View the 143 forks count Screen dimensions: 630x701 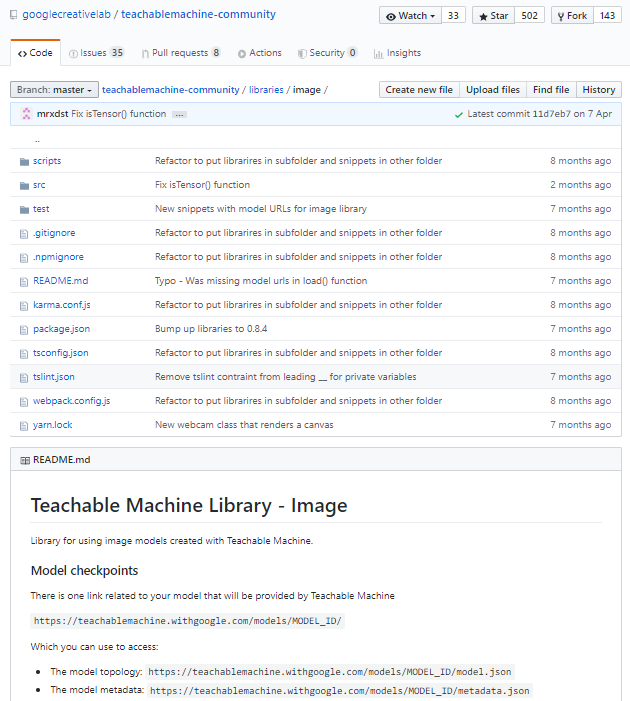(x=607, y=16)
